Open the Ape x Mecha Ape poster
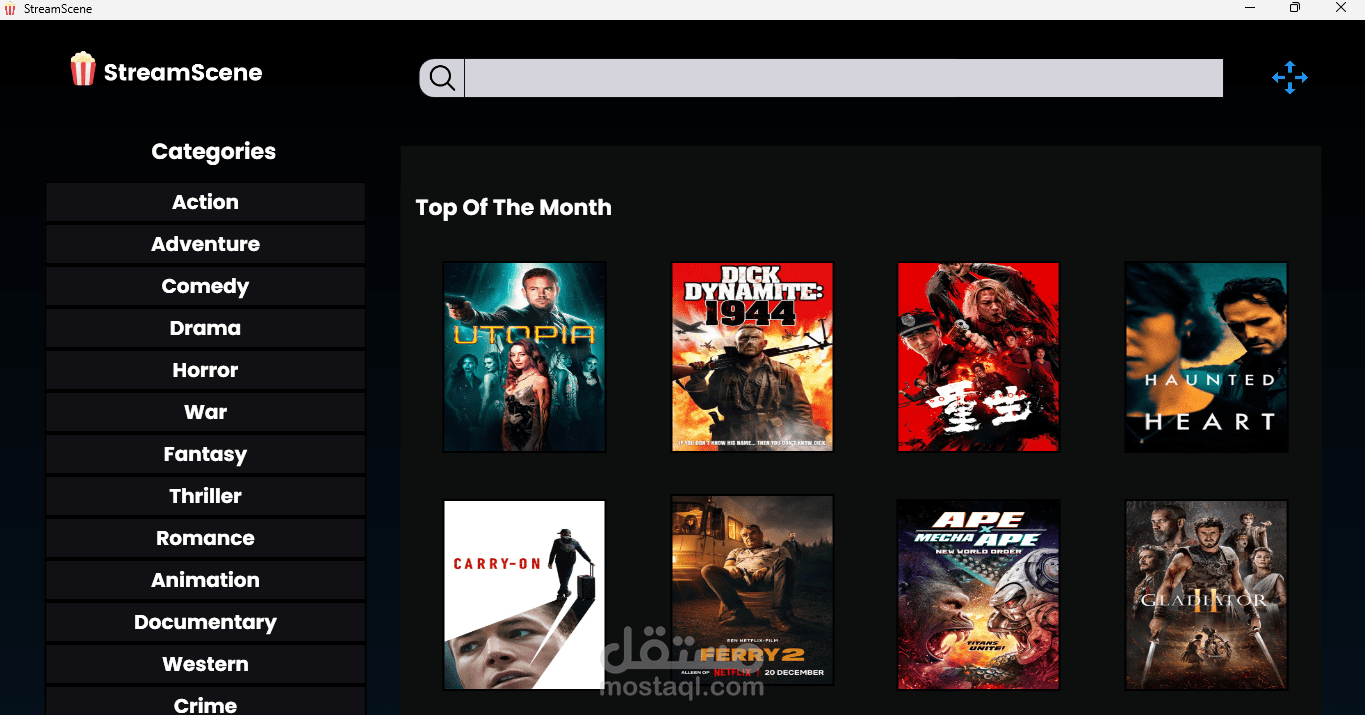Viewport: 1365px width, 715px height. click(x=979, y=595)
